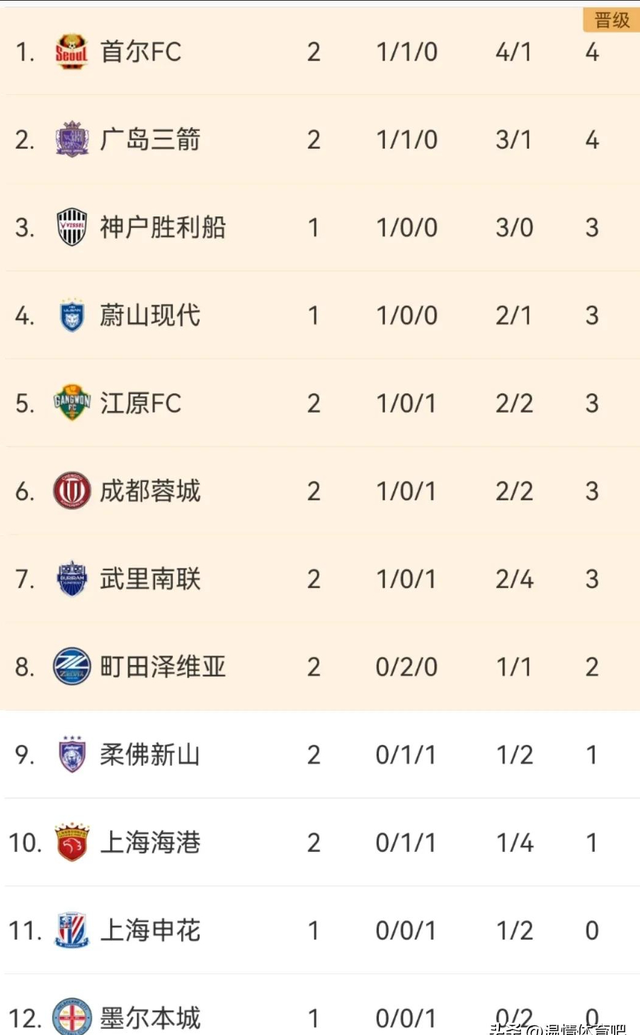
Task: Click the Gangwon FC green logo
Action: pos(72,403)
